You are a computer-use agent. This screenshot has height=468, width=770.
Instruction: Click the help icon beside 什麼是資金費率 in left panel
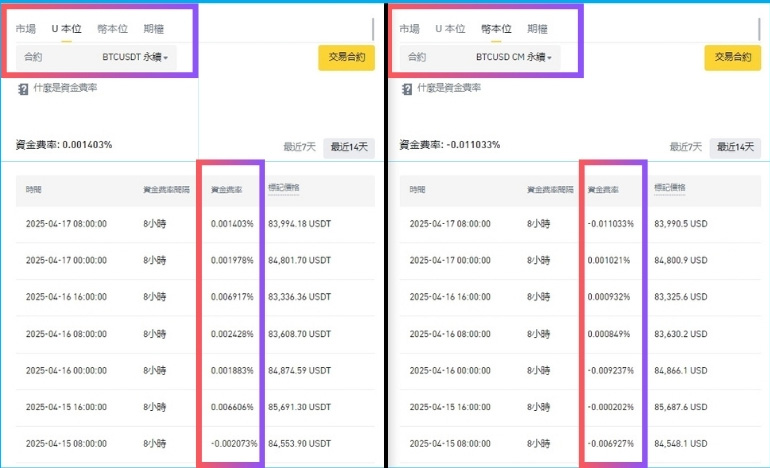pos(23,89)
